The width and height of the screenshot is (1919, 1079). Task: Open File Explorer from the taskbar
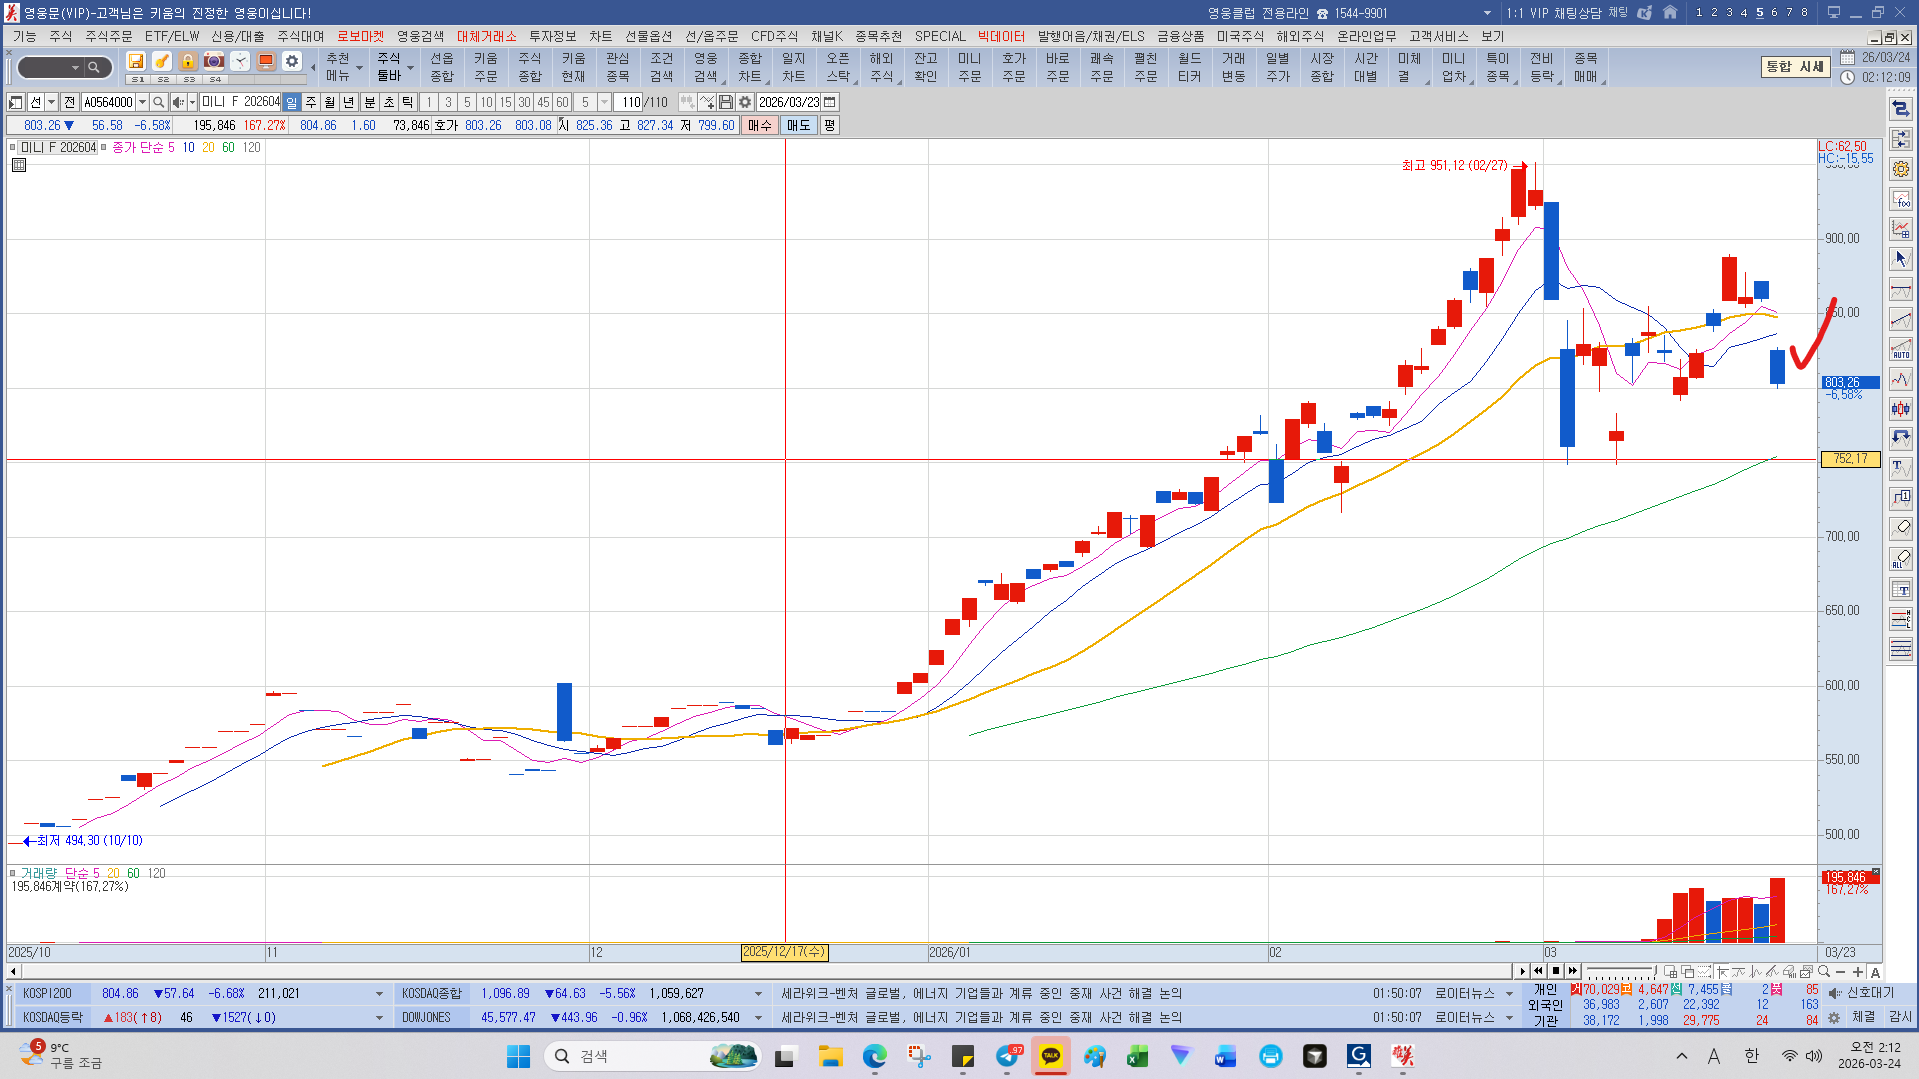coord(830,1056)
